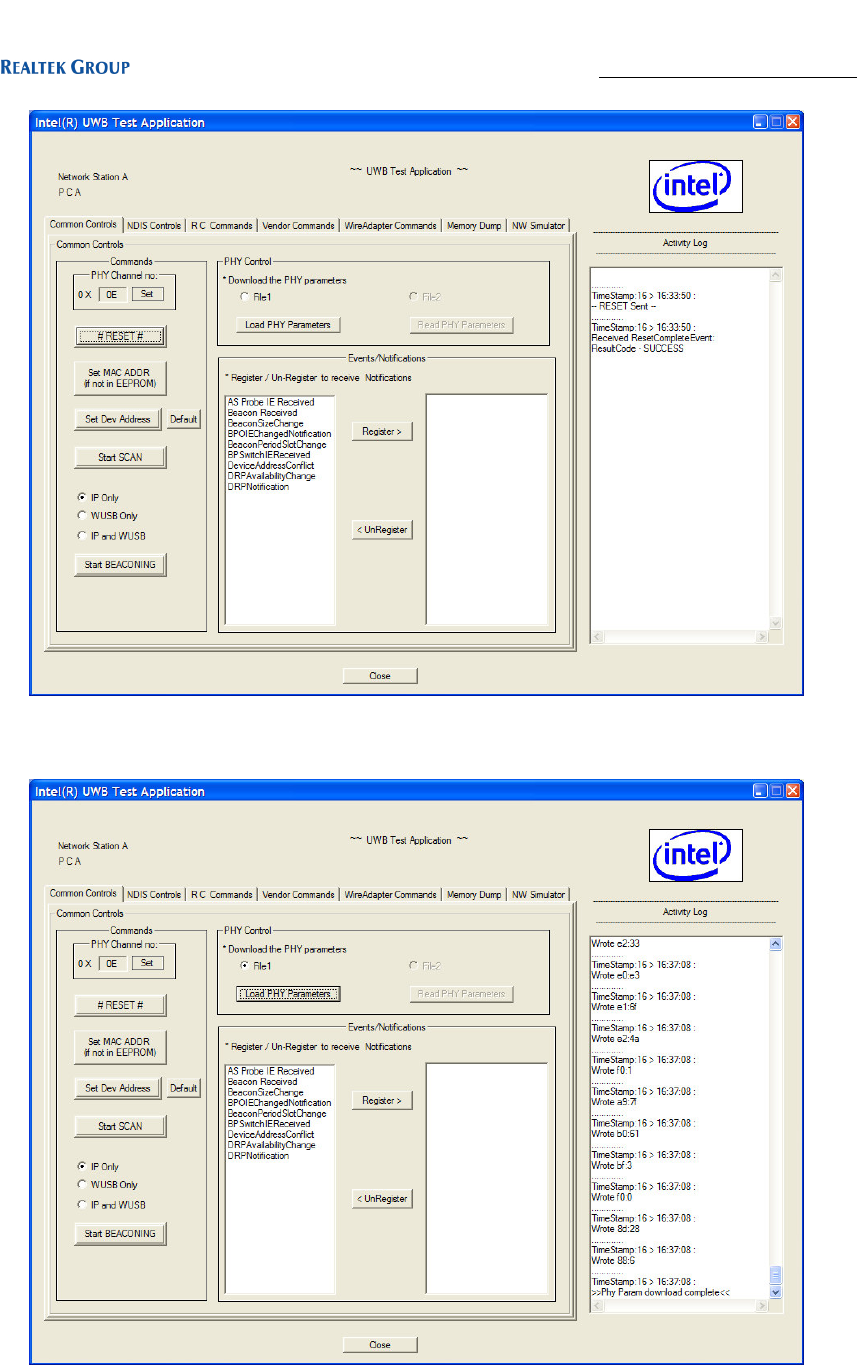857x1365 pixels.
Task: Choose File1 radio in upper window's PHY Control
Action: (x=257, y=297)
